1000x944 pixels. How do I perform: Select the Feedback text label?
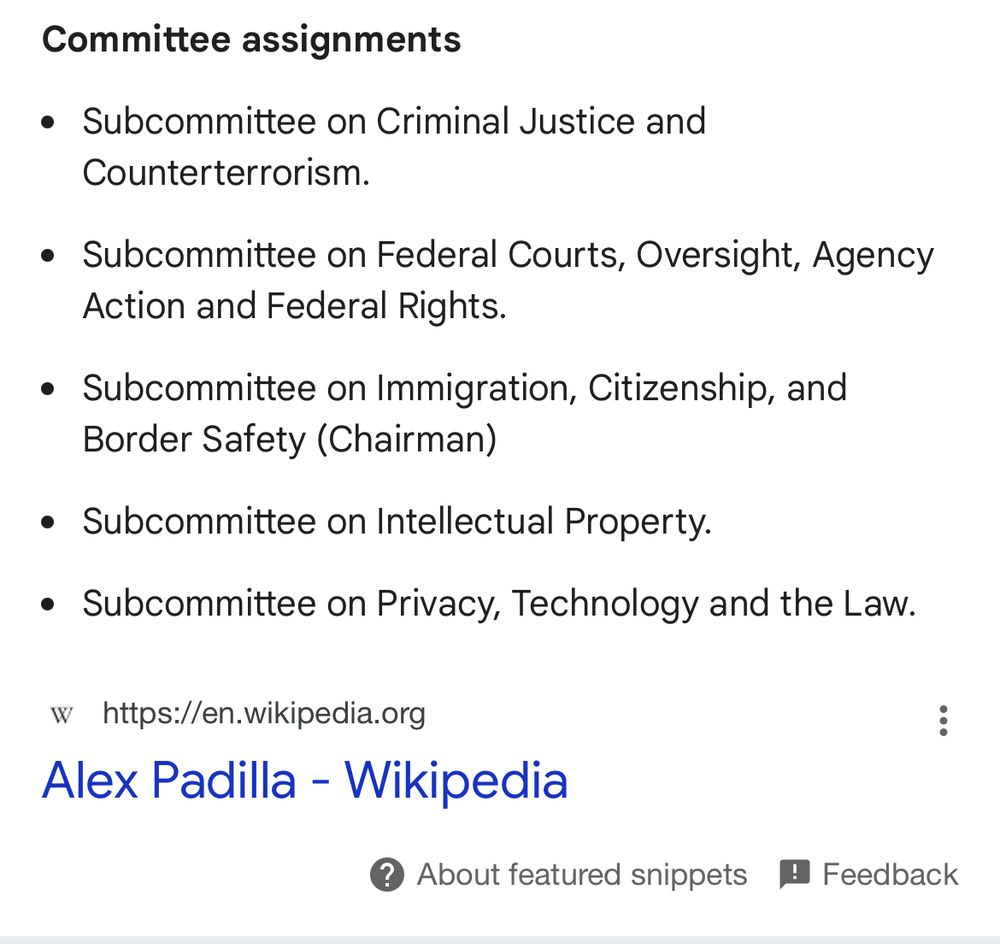point(890,874)
